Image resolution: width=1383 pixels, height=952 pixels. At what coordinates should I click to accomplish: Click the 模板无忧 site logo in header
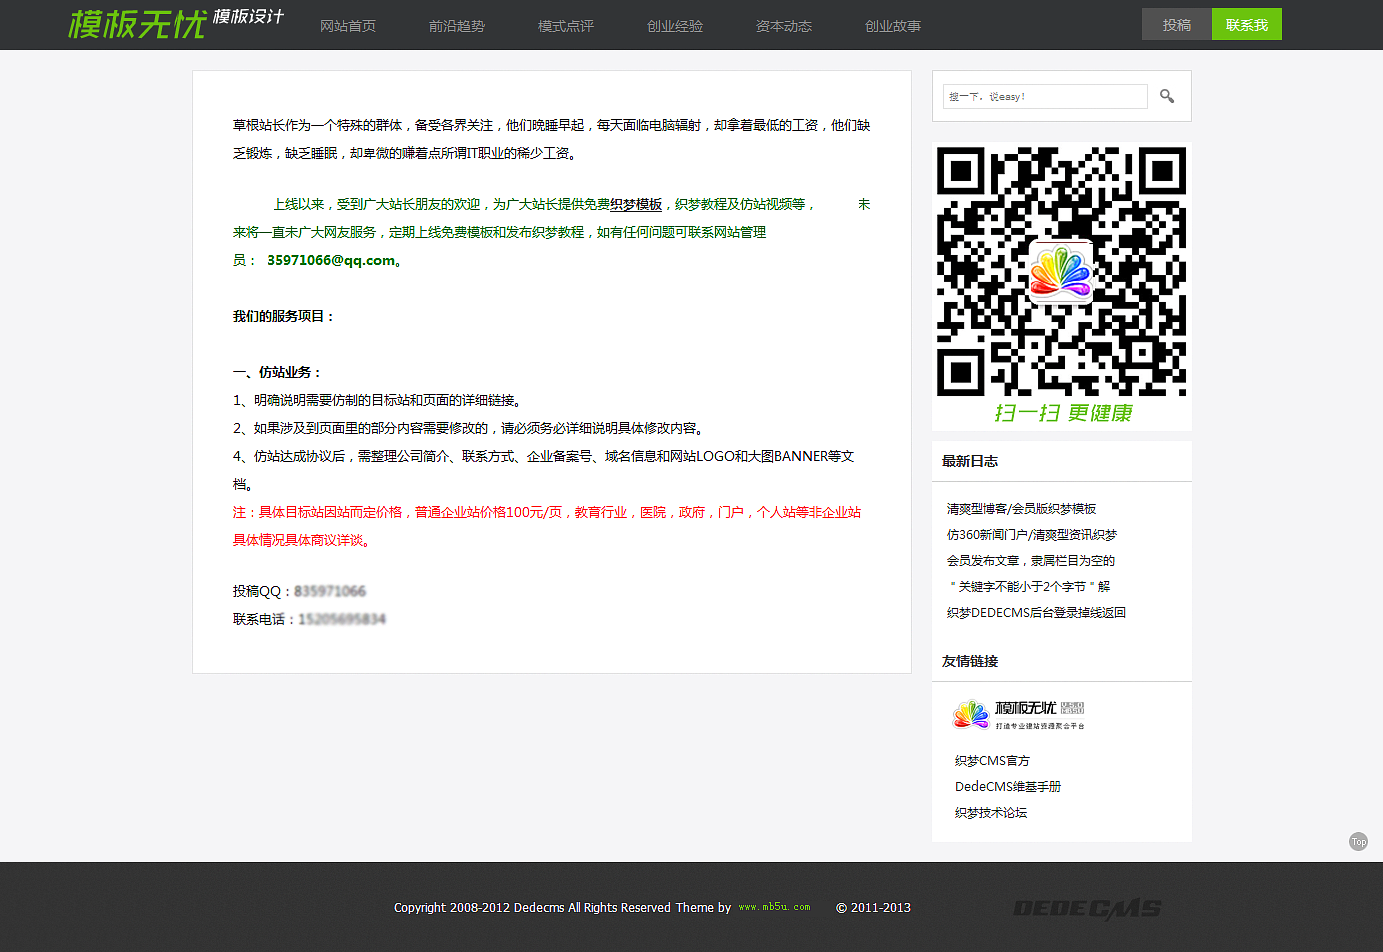coord(176,24)
